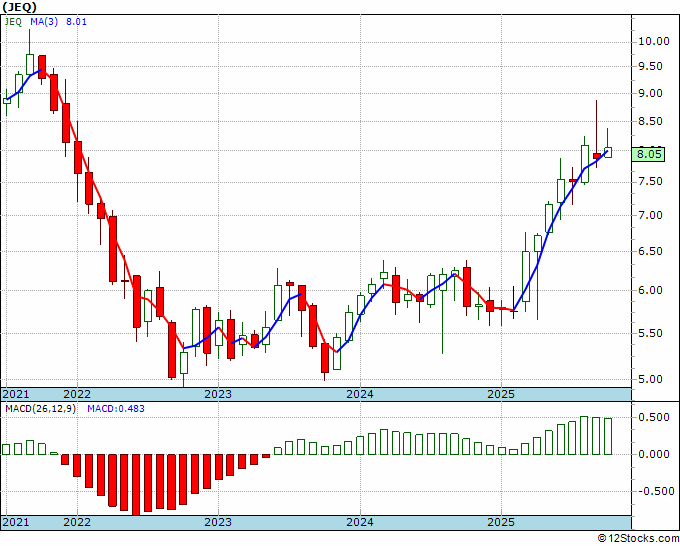Screen dimensions: 680x546
Task: Click the 0.000 MACD axis label
Action: 654,454
